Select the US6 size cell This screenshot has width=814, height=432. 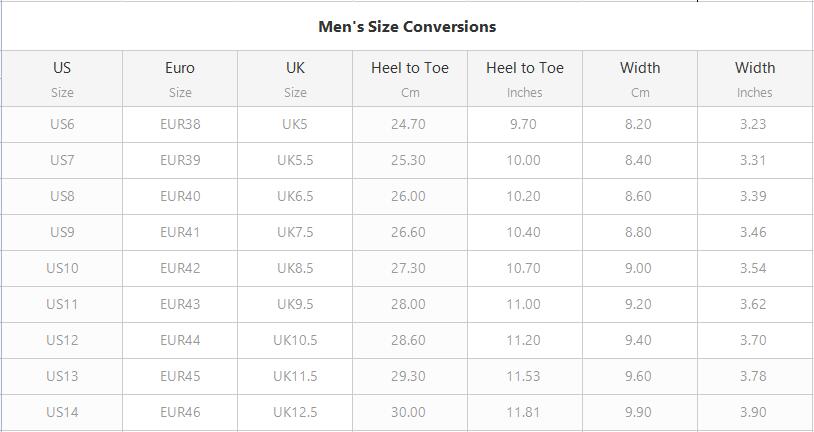62,125
